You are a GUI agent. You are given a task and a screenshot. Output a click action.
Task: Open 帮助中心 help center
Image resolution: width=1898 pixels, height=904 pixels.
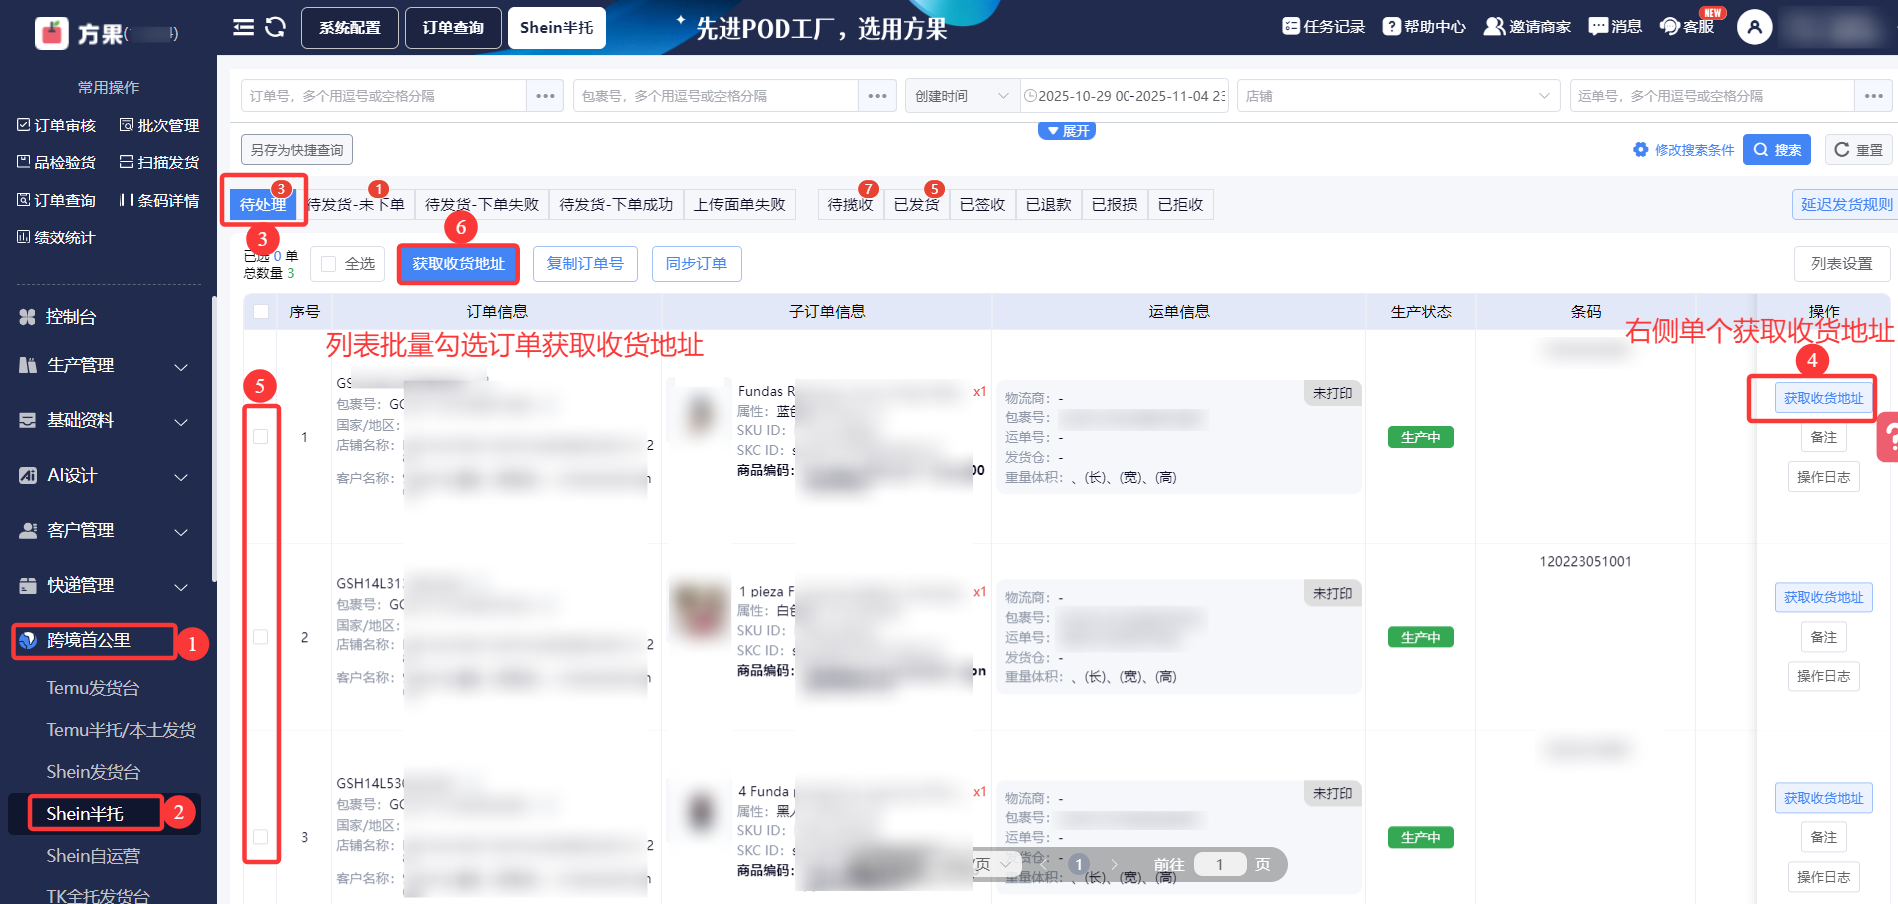tap(1424, 27)
